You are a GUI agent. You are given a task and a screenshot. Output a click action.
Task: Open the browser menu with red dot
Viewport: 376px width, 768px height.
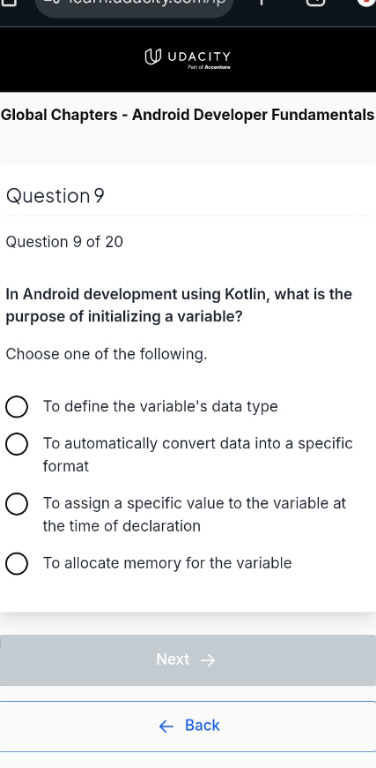click(366, 2)
